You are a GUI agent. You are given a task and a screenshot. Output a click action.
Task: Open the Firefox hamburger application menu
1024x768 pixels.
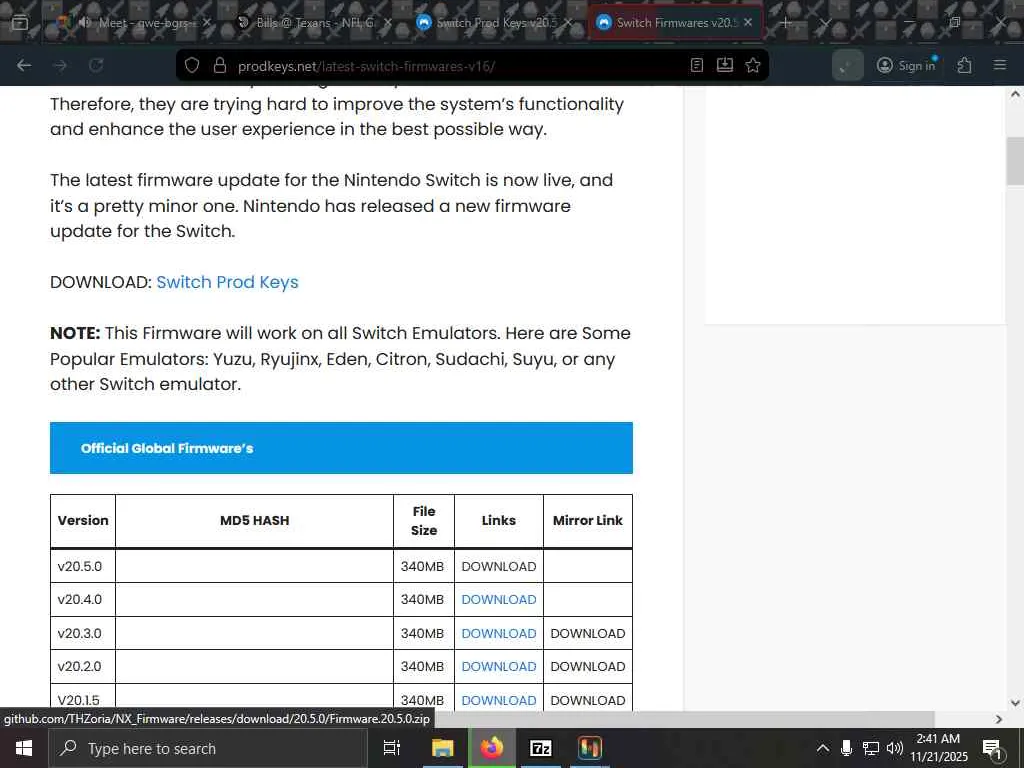click(1000, 65)
